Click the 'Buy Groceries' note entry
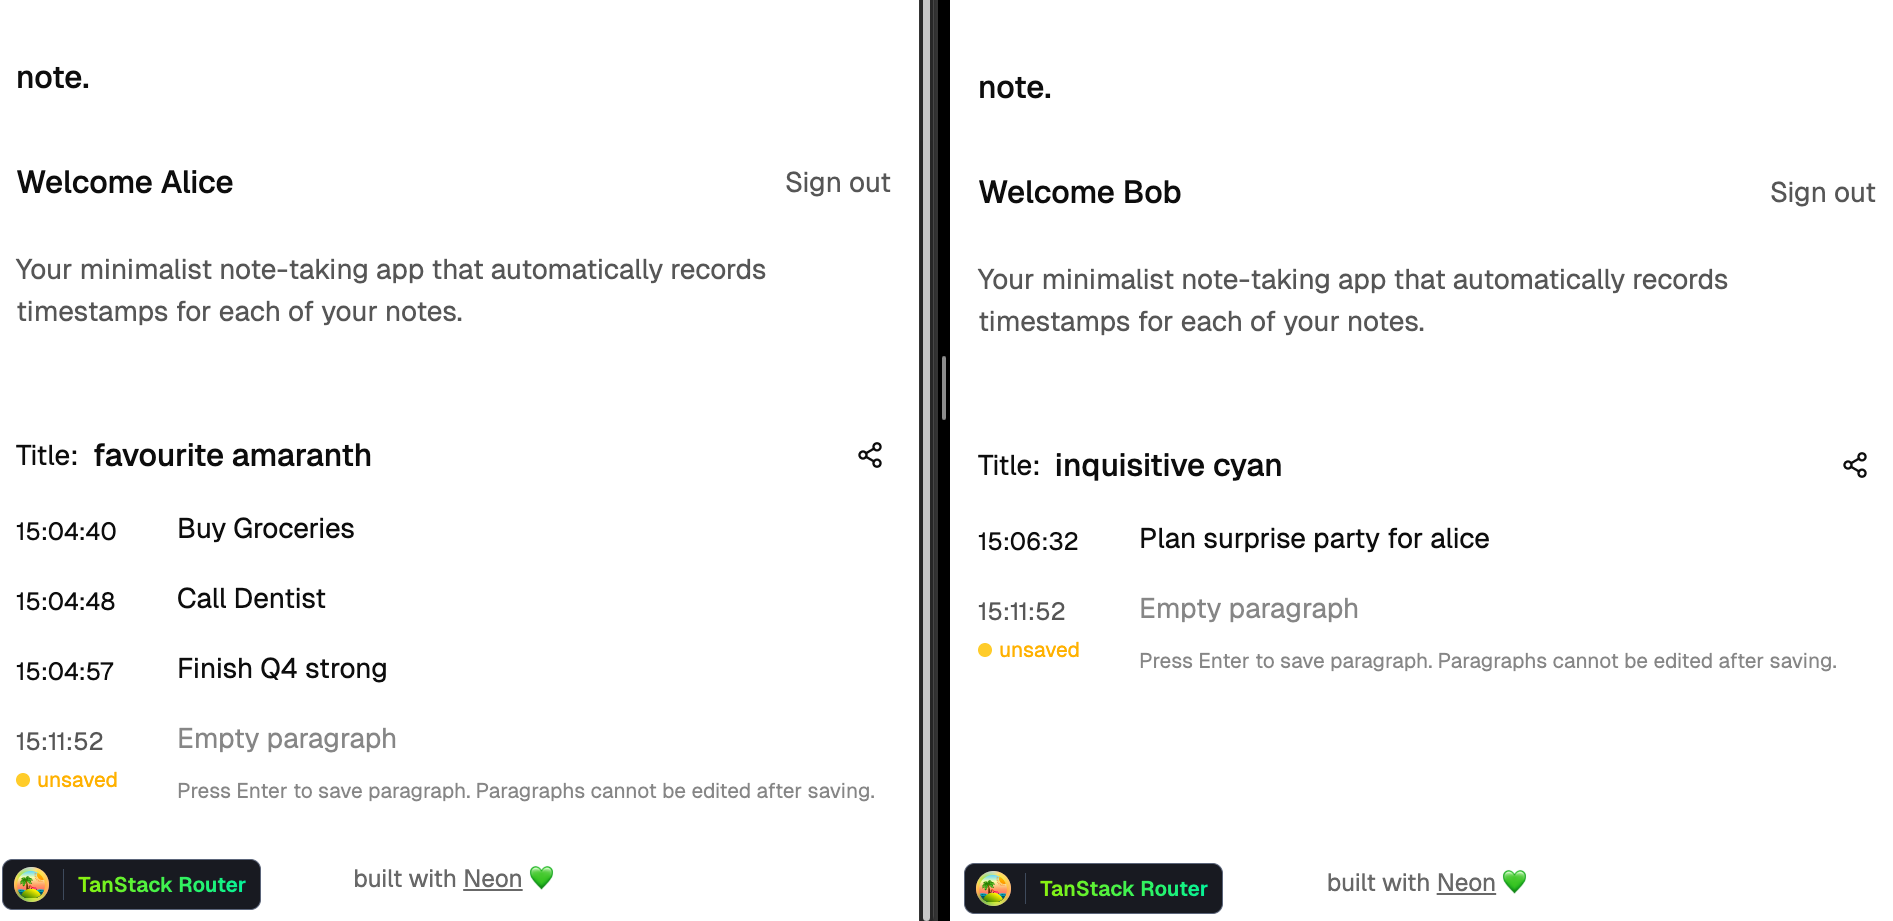Viewport: 1893px width, 921px height. pyautogui.click(x=266, y=529)
